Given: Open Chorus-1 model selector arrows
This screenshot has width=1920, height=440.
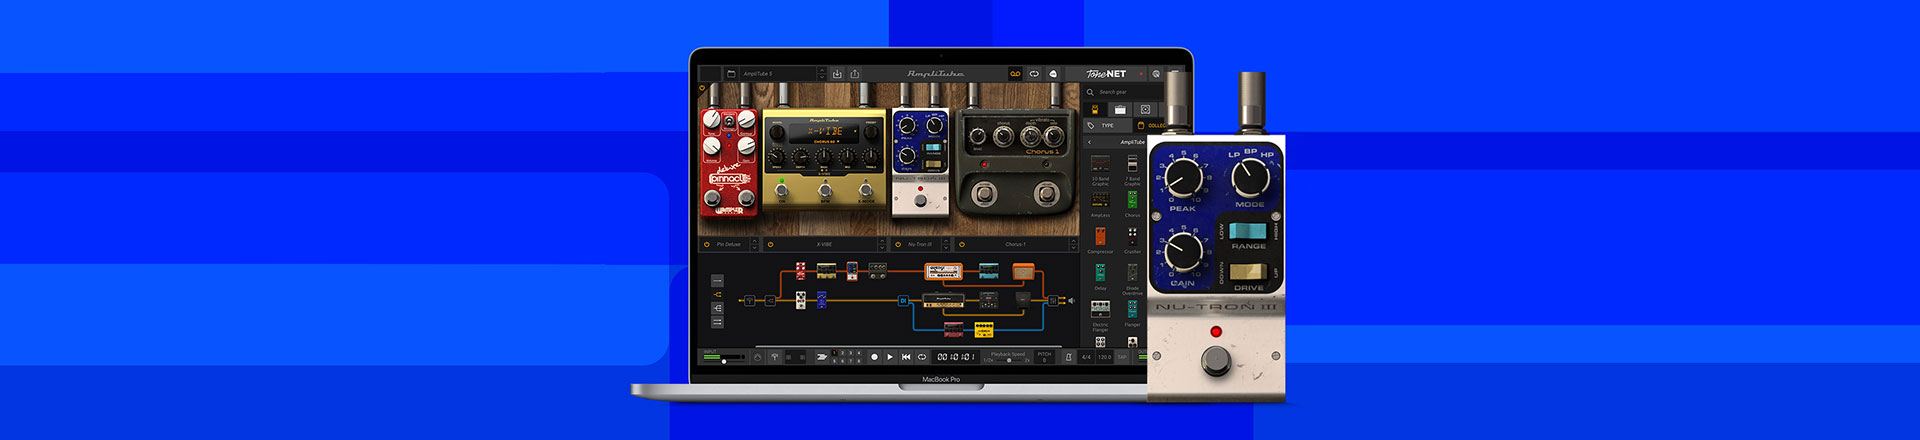Looking at the screenshot, I should [1074, 244].
